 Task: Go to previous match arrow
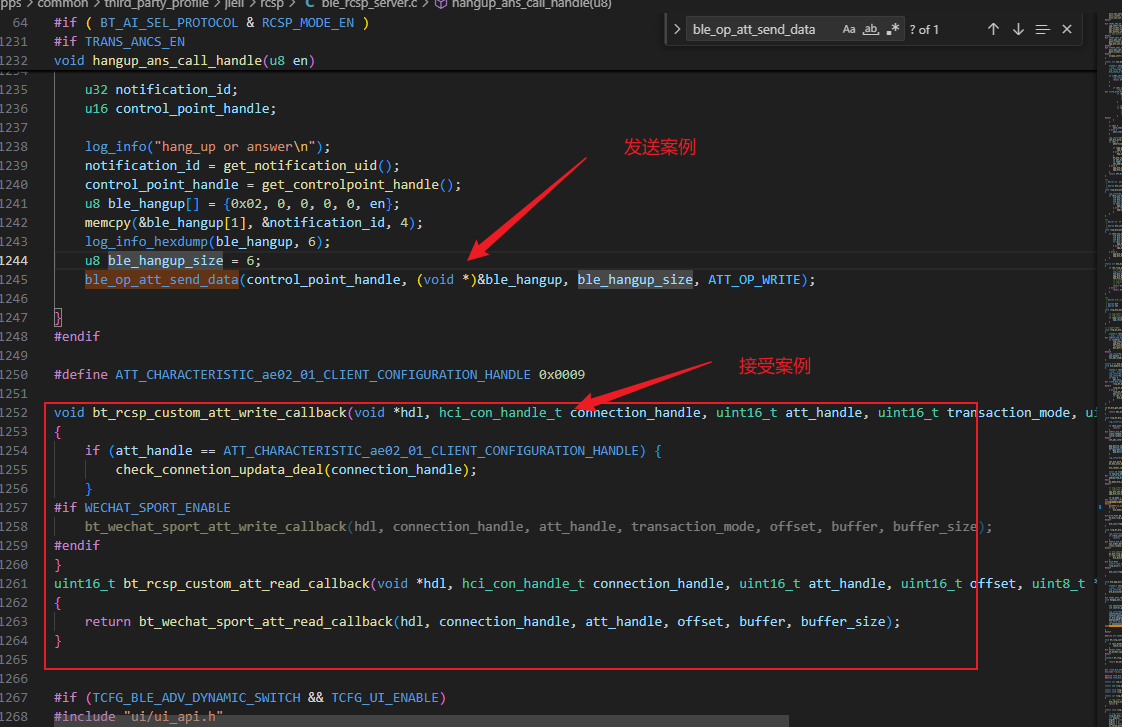(993, 29)
